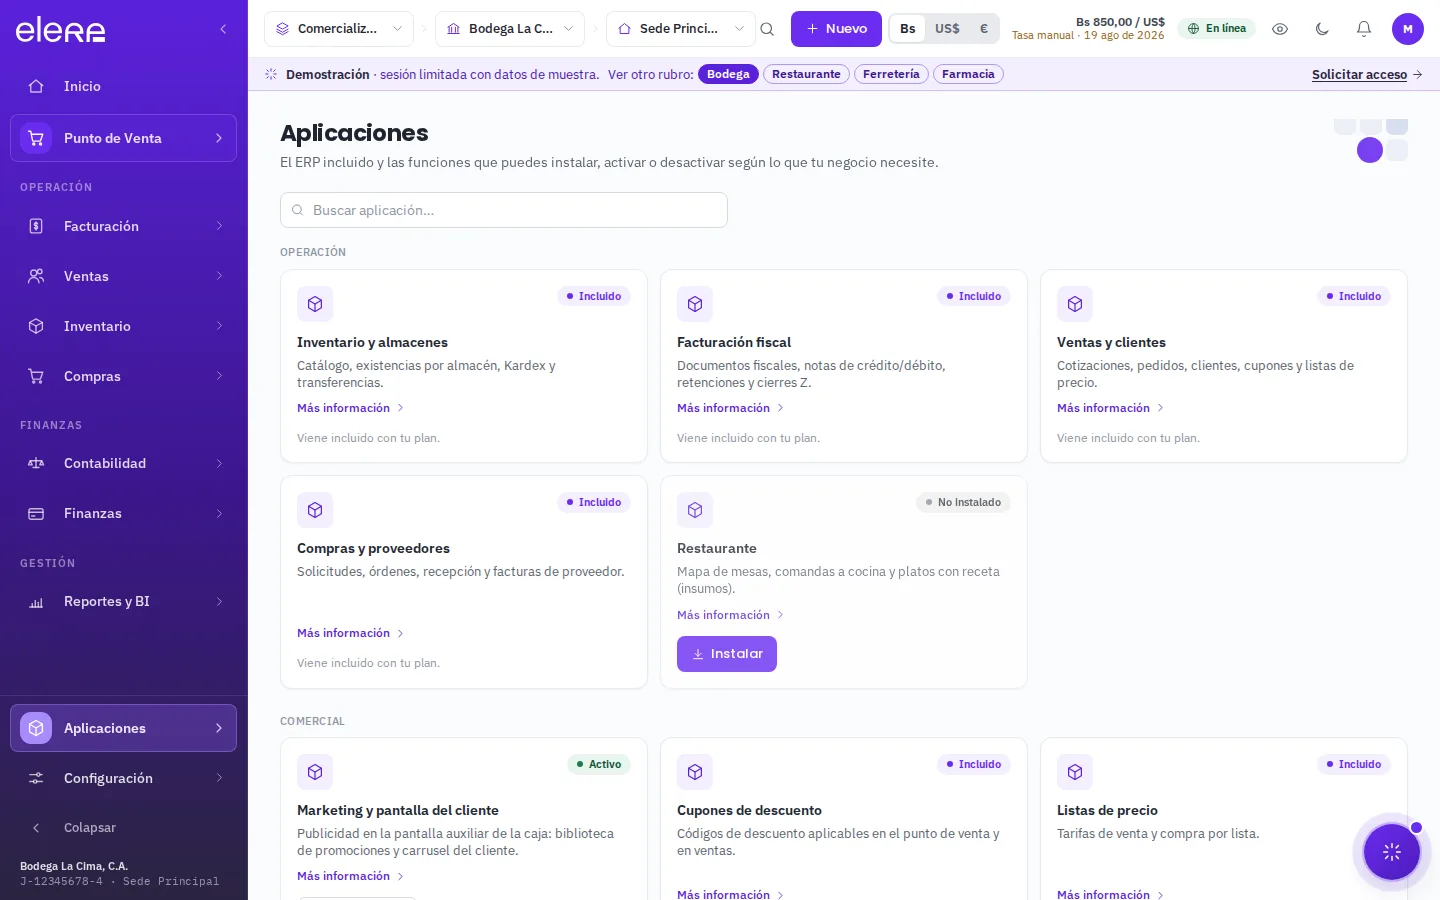1440x900 pixels.
Task: Click the Facturación fiscal card cube icon
Action: coord(695,304)
